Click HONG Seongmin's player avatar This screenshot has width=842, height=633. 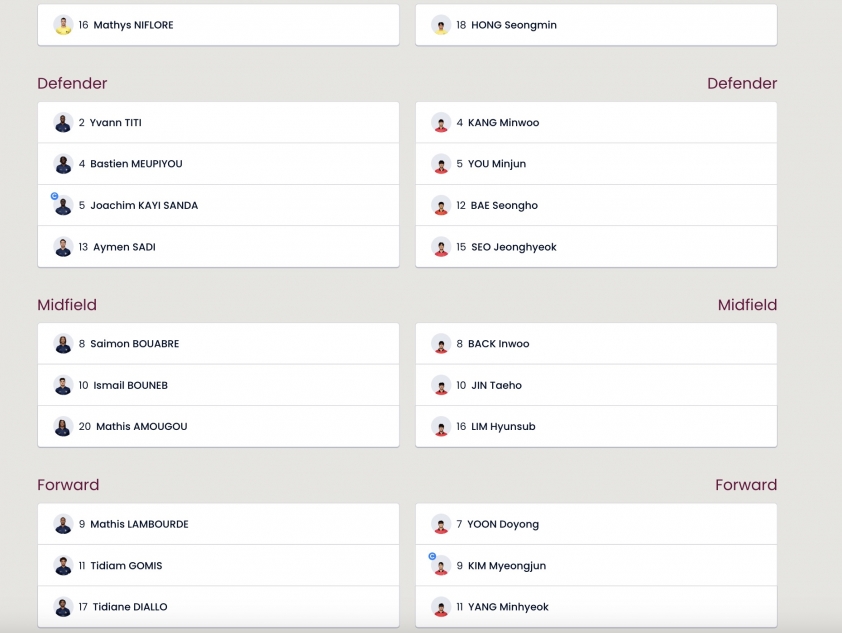(441, 25)
